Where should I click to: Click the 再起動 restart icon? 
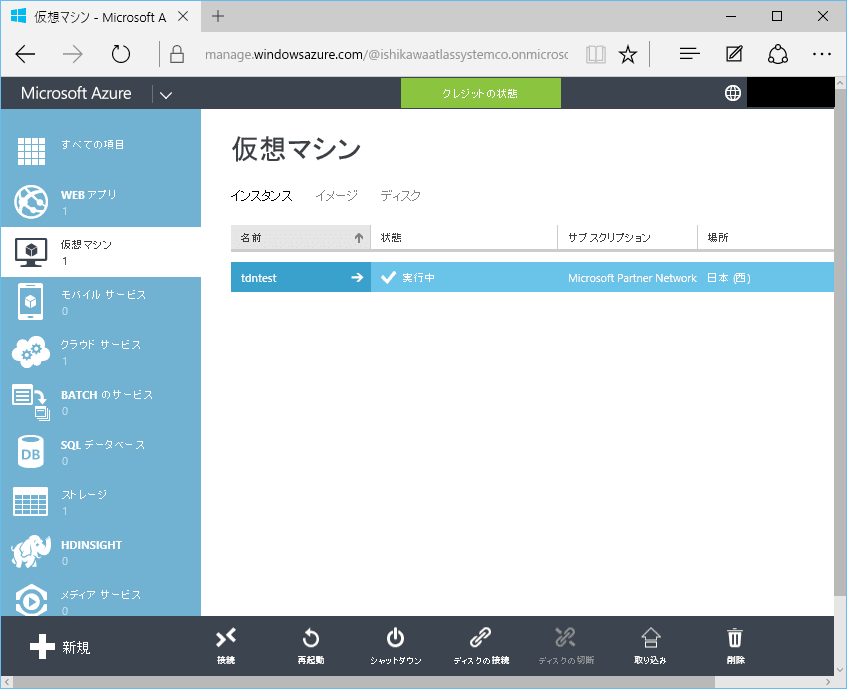coord(311,638)
